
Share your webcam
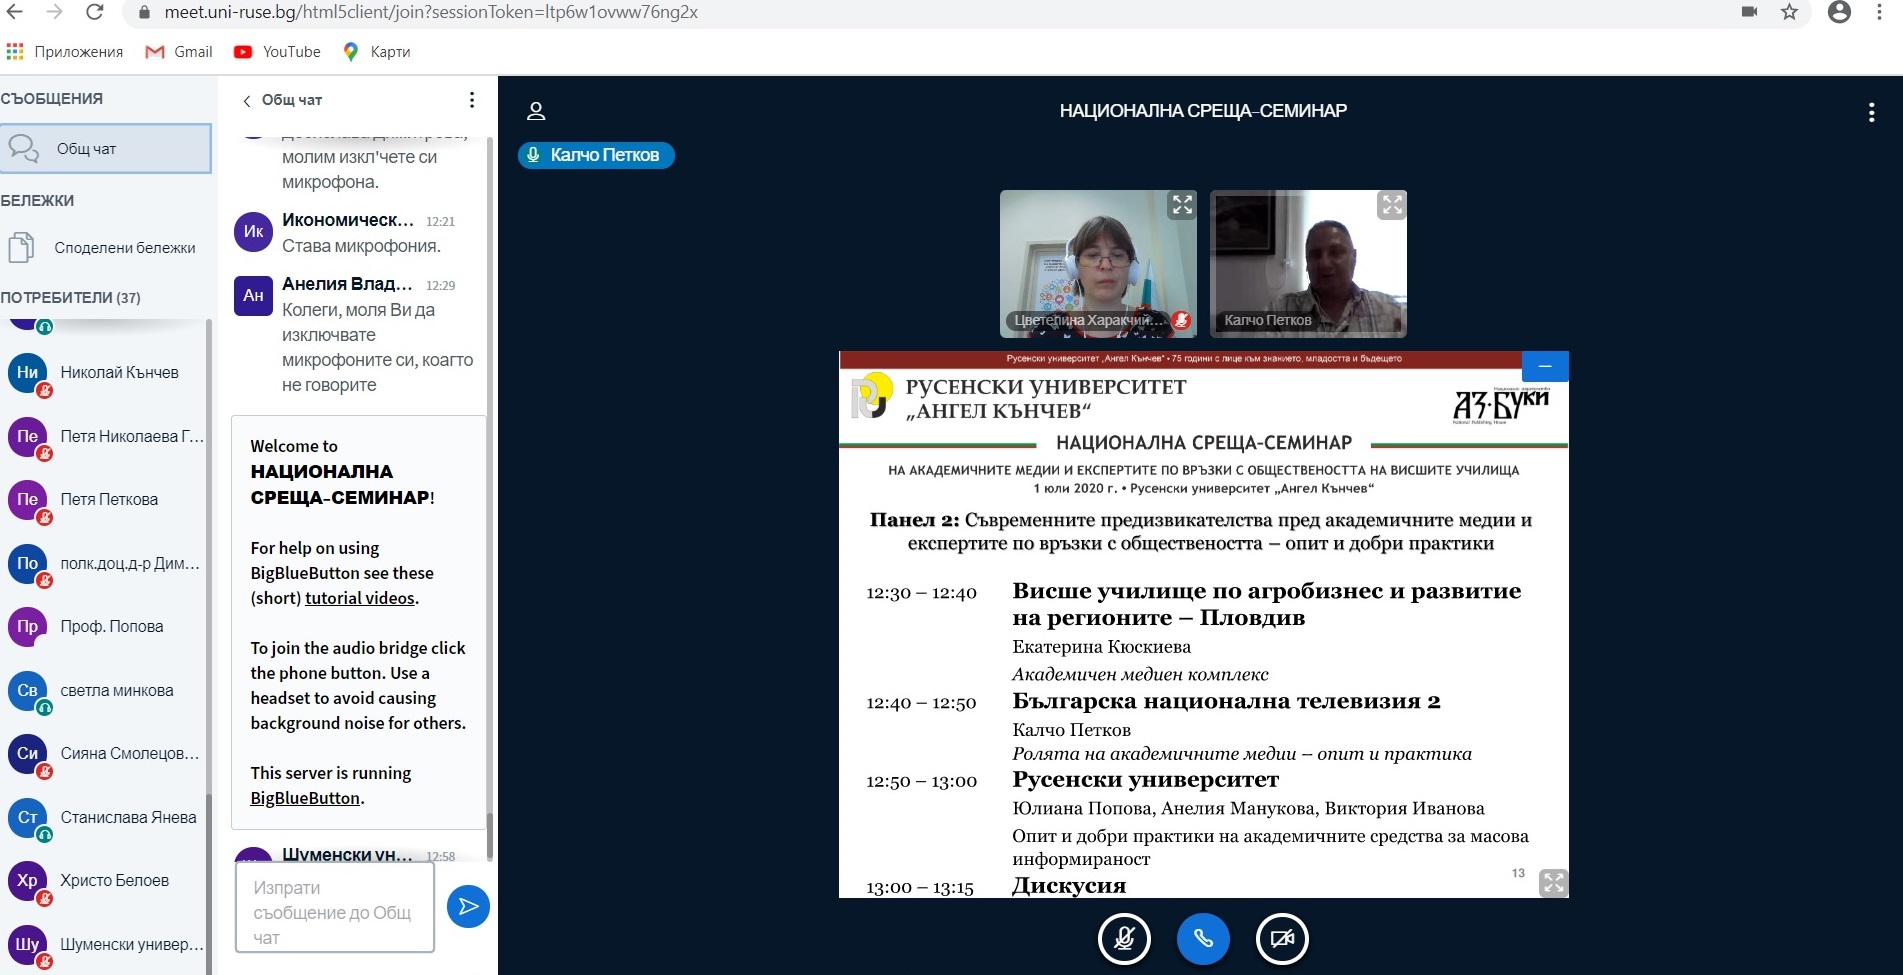pyautogui.click(x=1282, y=939)
